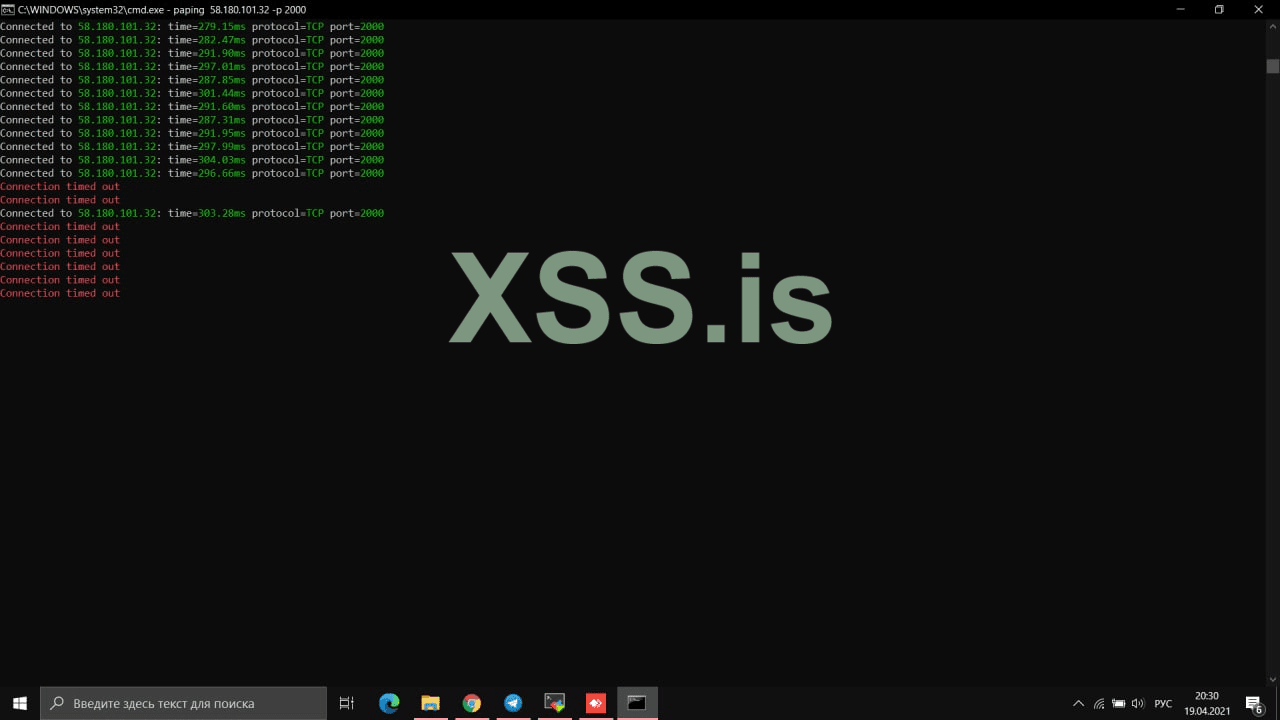The width and height of the screenshot is (1280, 720).
Task: Click the output line with time=301.44ms
Action: (192, 93)
